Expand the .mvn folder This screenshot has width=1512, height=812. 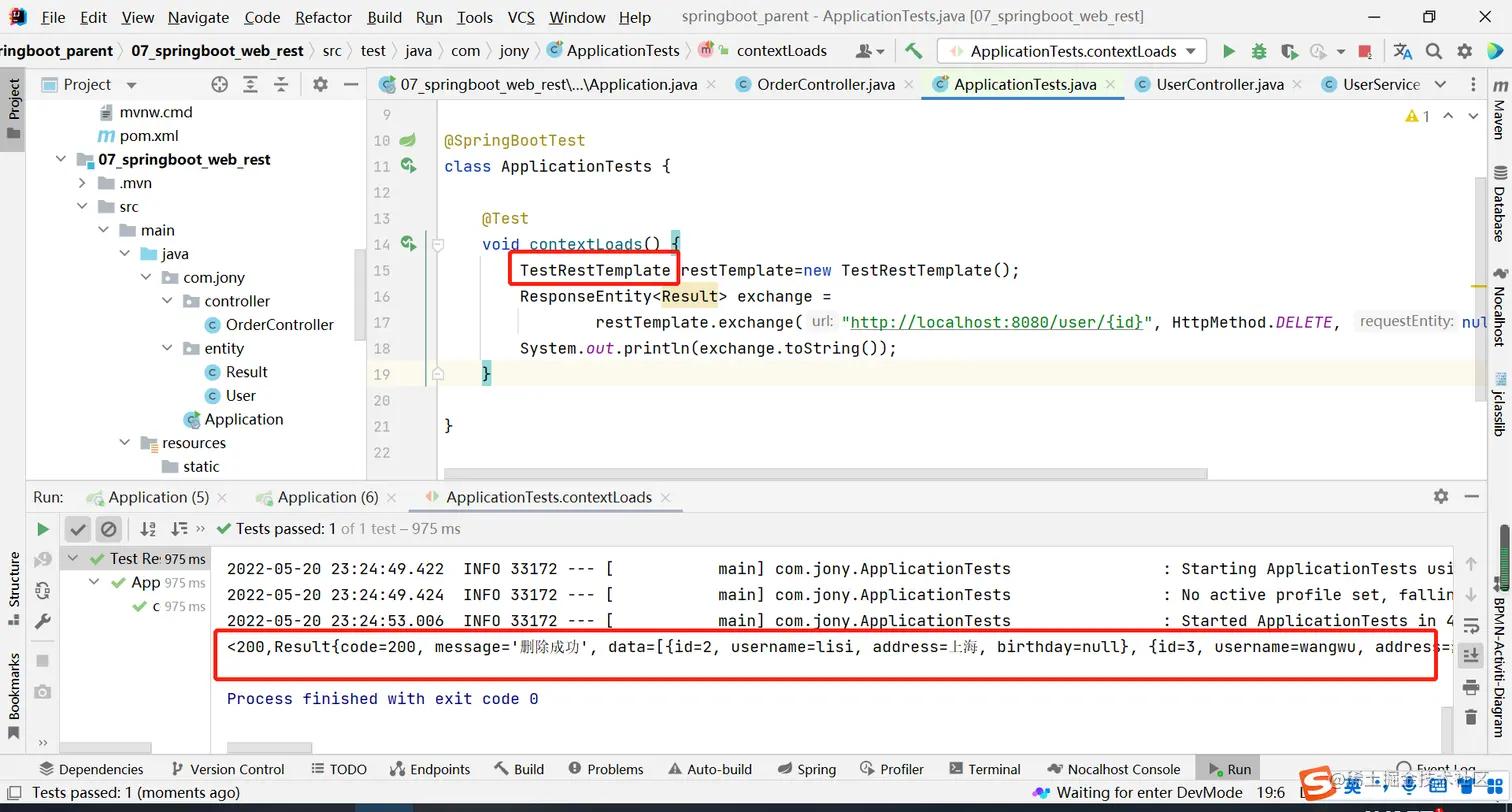tap(82, 183)
